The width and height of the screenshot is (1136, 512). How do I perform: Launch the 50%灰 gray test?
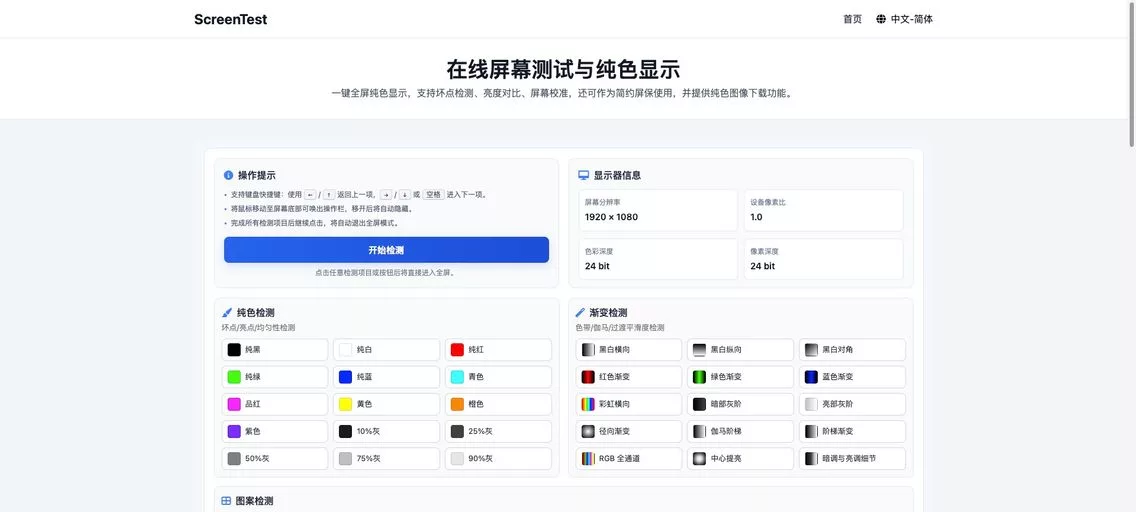(x=275, y=458)
